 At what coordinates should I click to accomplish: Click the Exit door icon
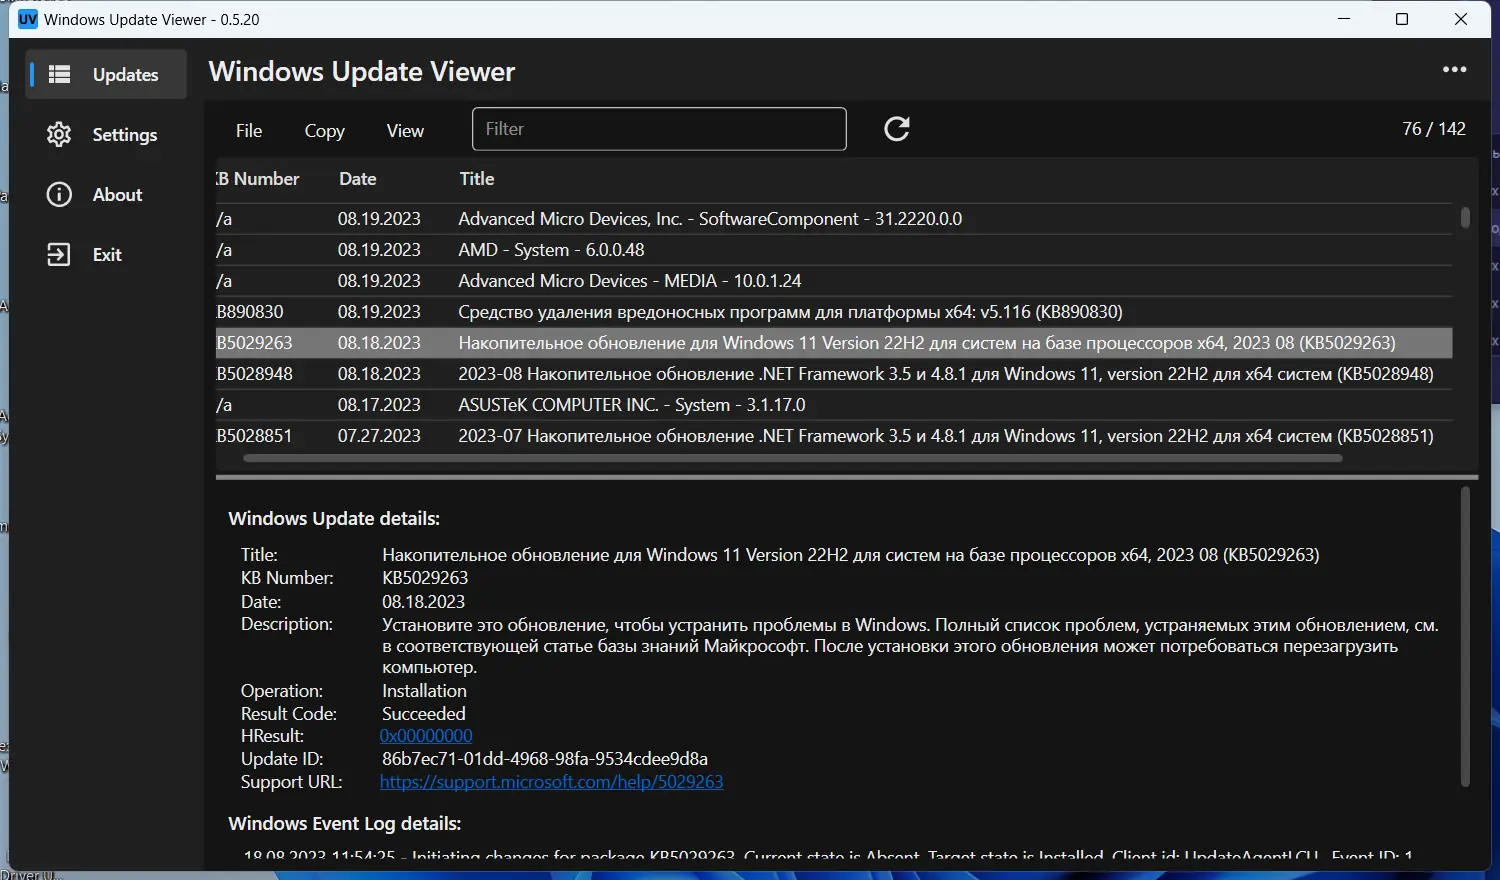[59, 254]
